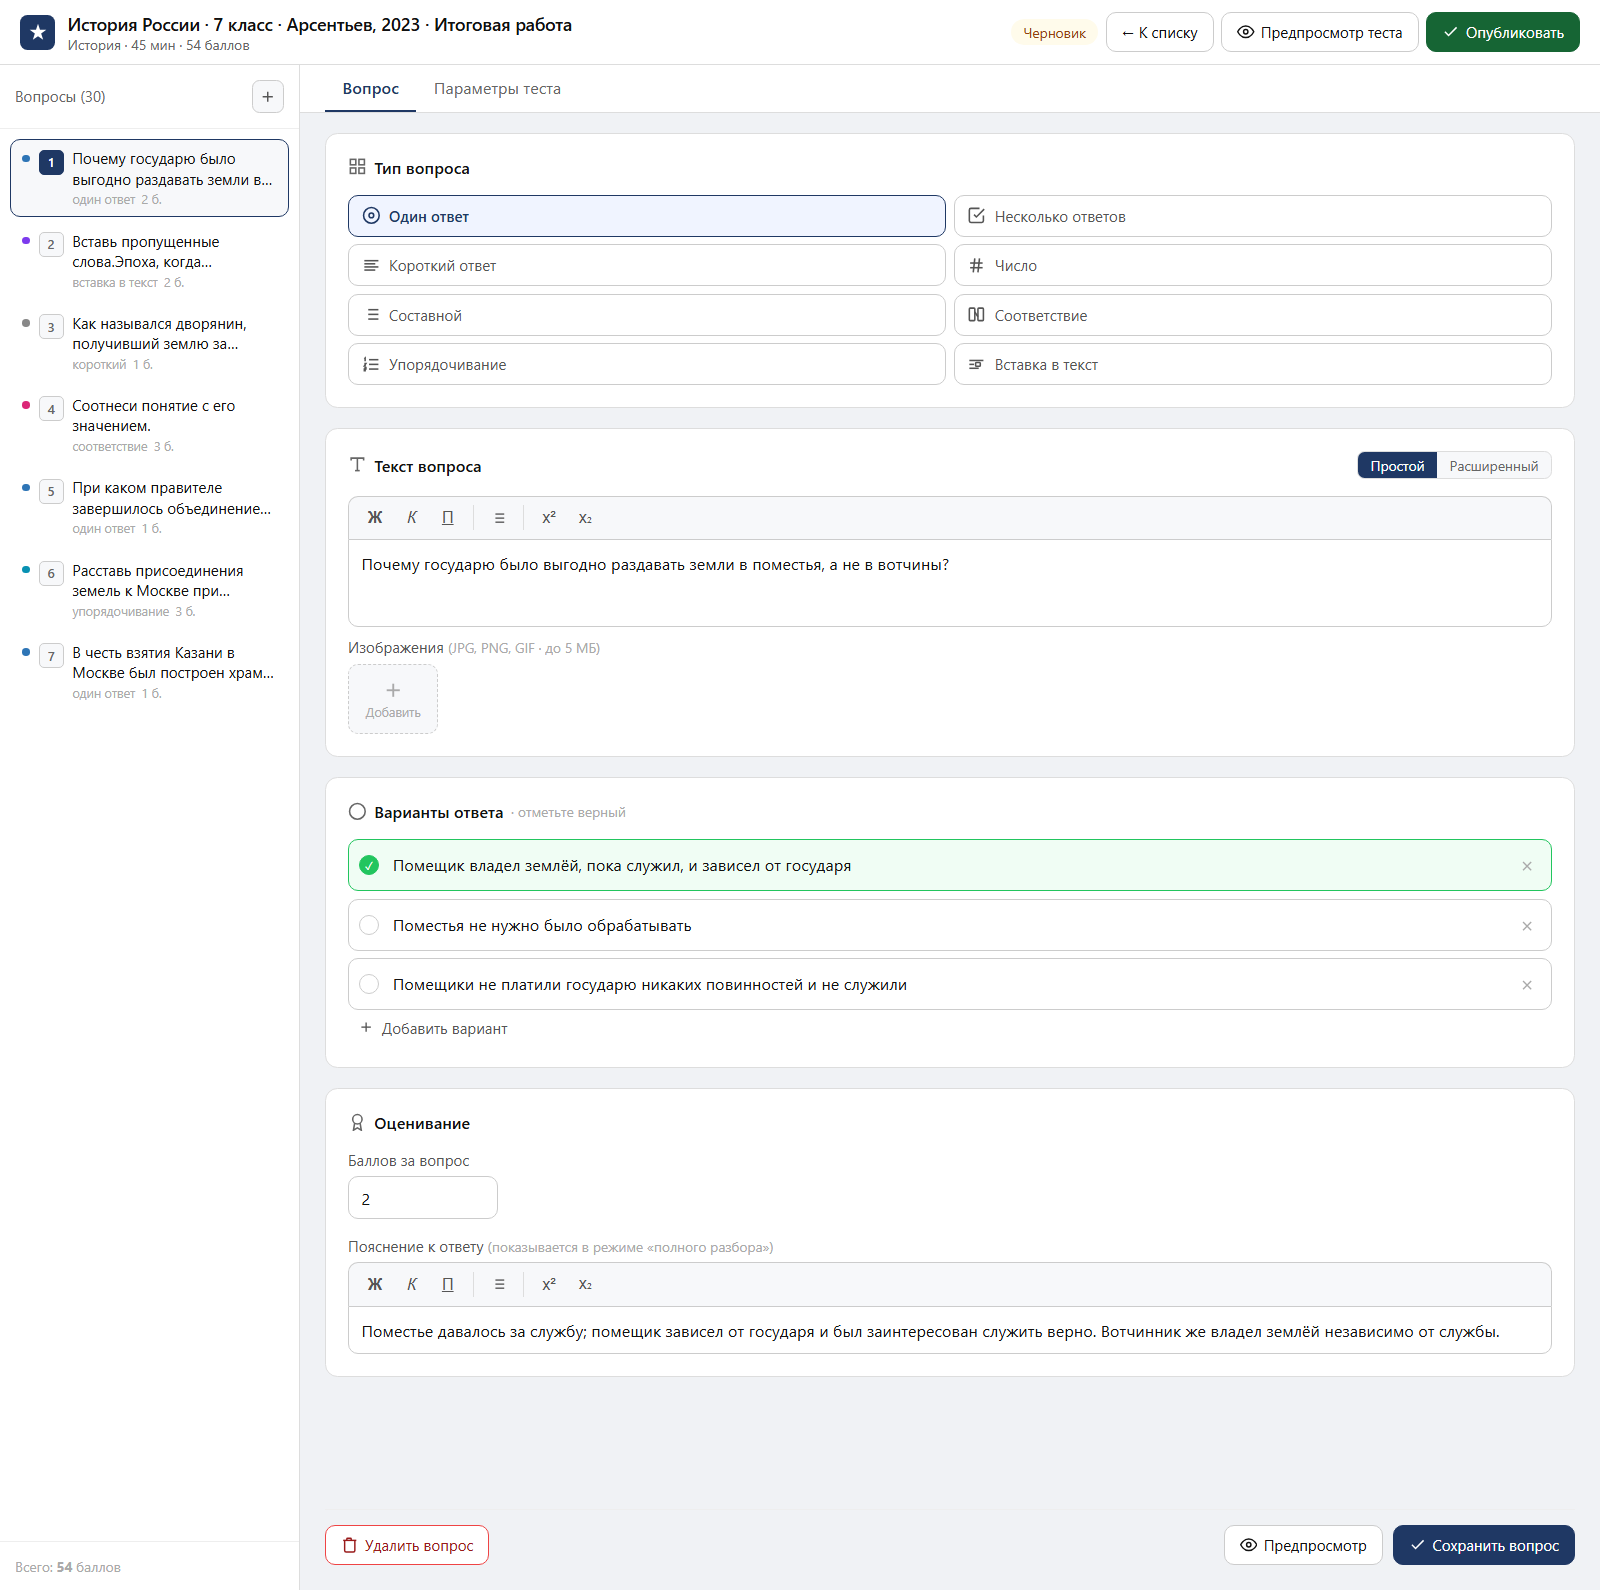Click the 'Баллов за вопрос' field
The width and height of the screenshot is (1600, 1590).
pos(422,1198)
